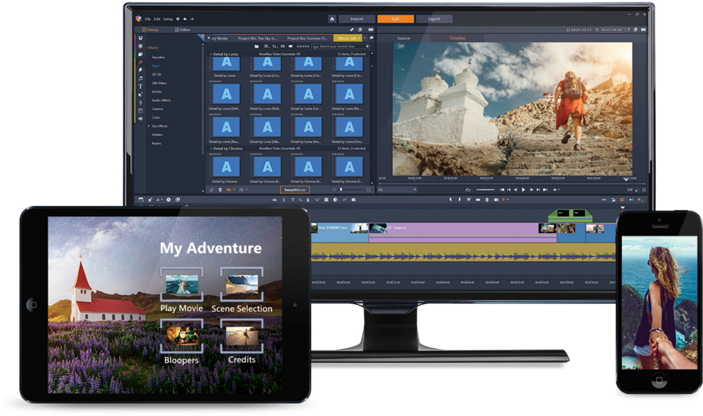Click the preview scrubber playhead marker
Screen dimensions: 703x416
point(626,180)
